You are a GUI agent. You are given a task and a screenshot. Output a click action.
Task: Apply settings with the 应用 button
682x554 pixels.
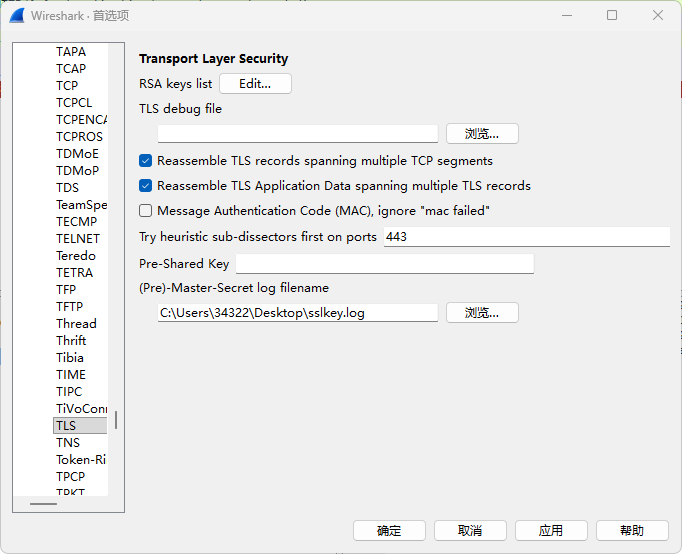551,531
